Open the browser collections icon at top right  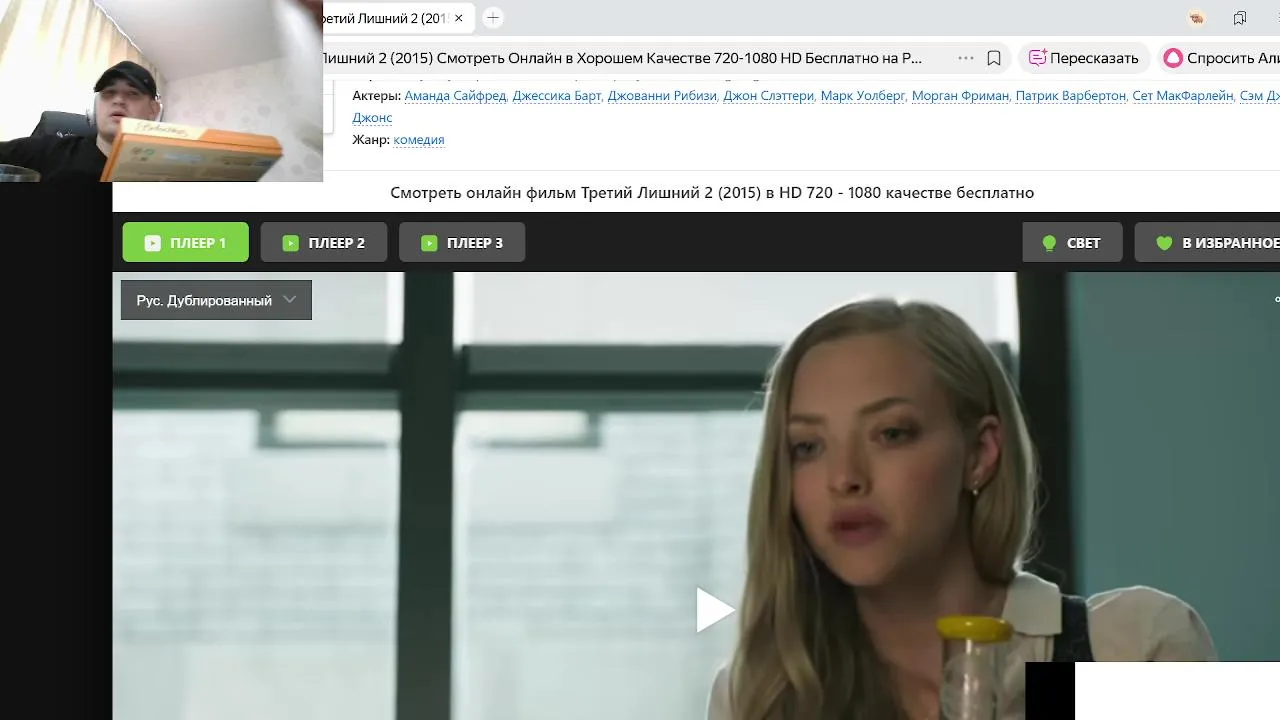point(1240,18)
